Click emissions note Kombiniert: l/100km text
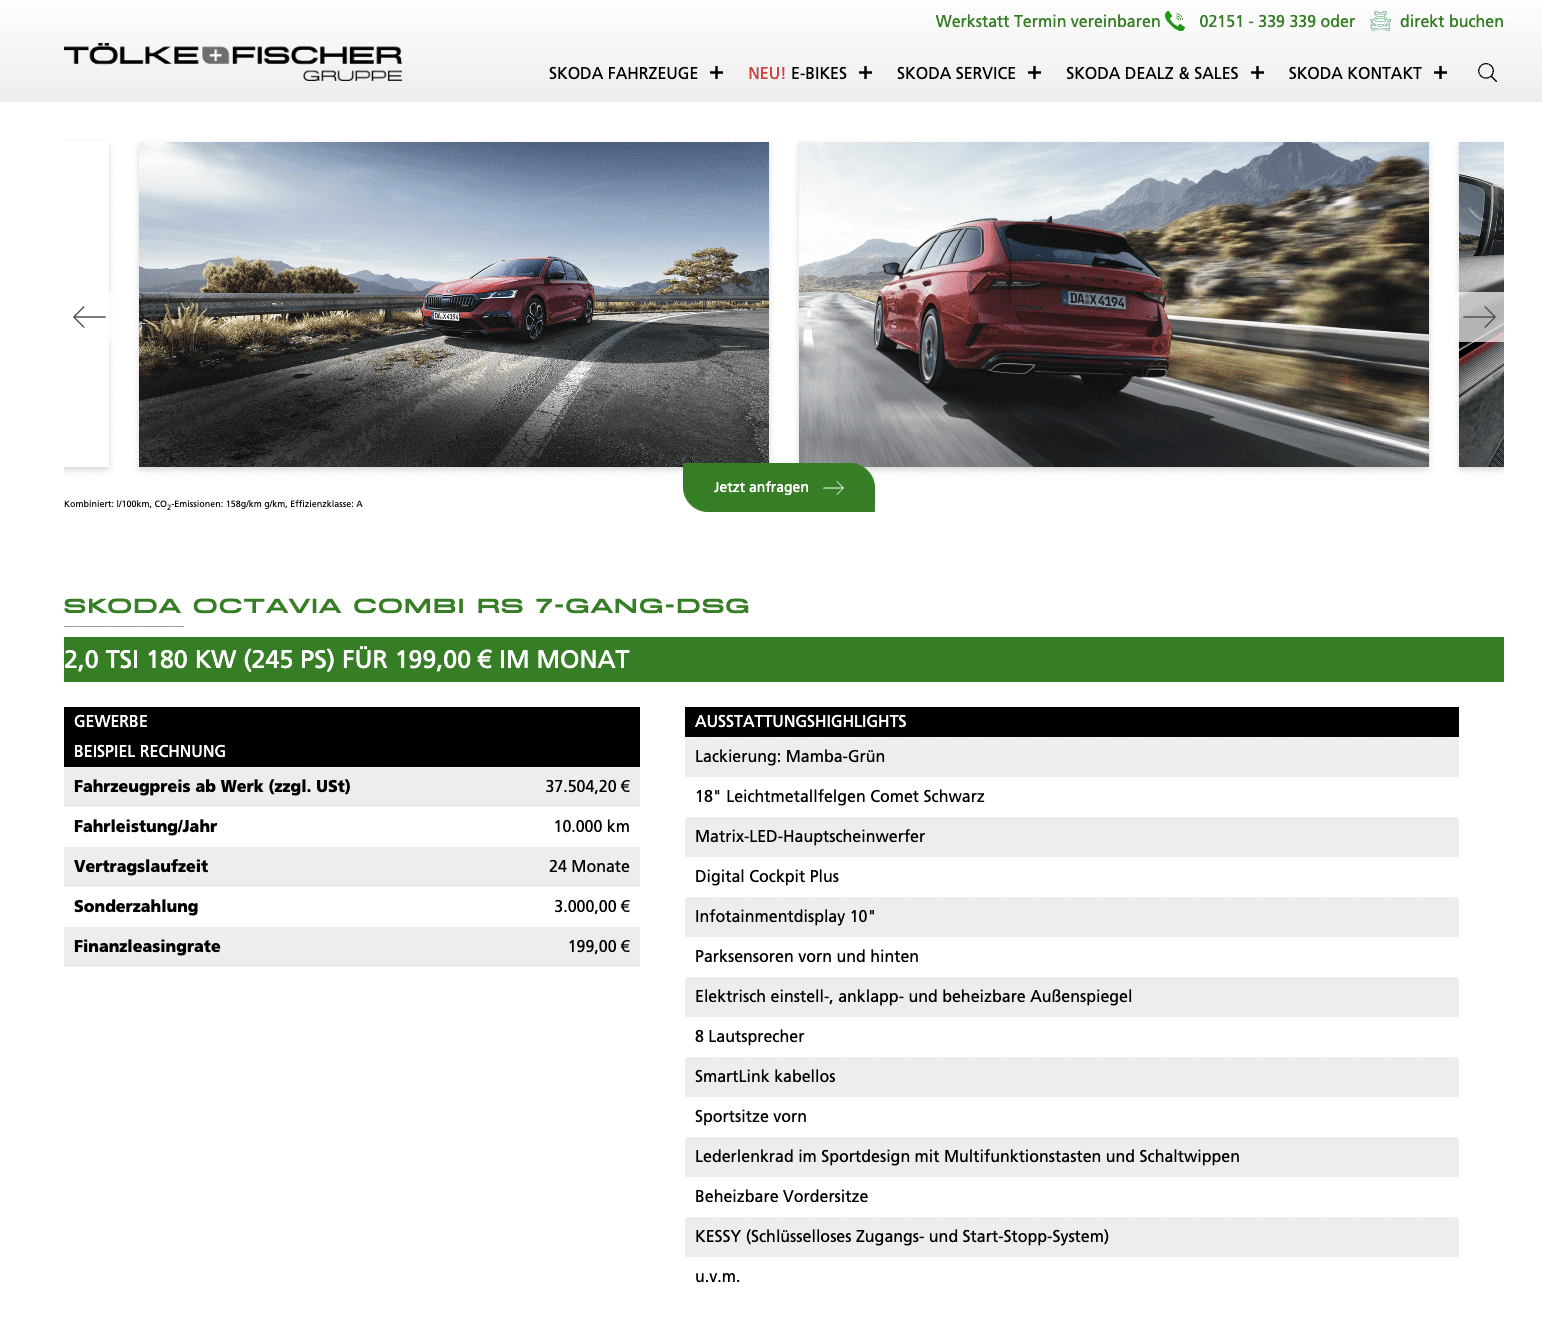 213,504
